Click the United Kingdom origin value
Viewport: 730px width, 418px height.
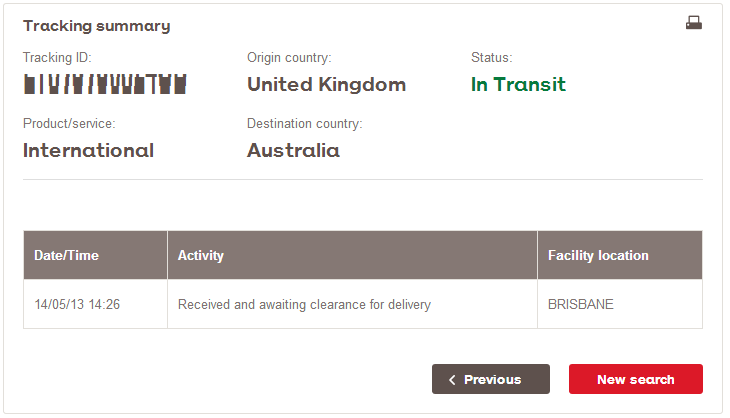pyautogui.click(x=326, y=84)
